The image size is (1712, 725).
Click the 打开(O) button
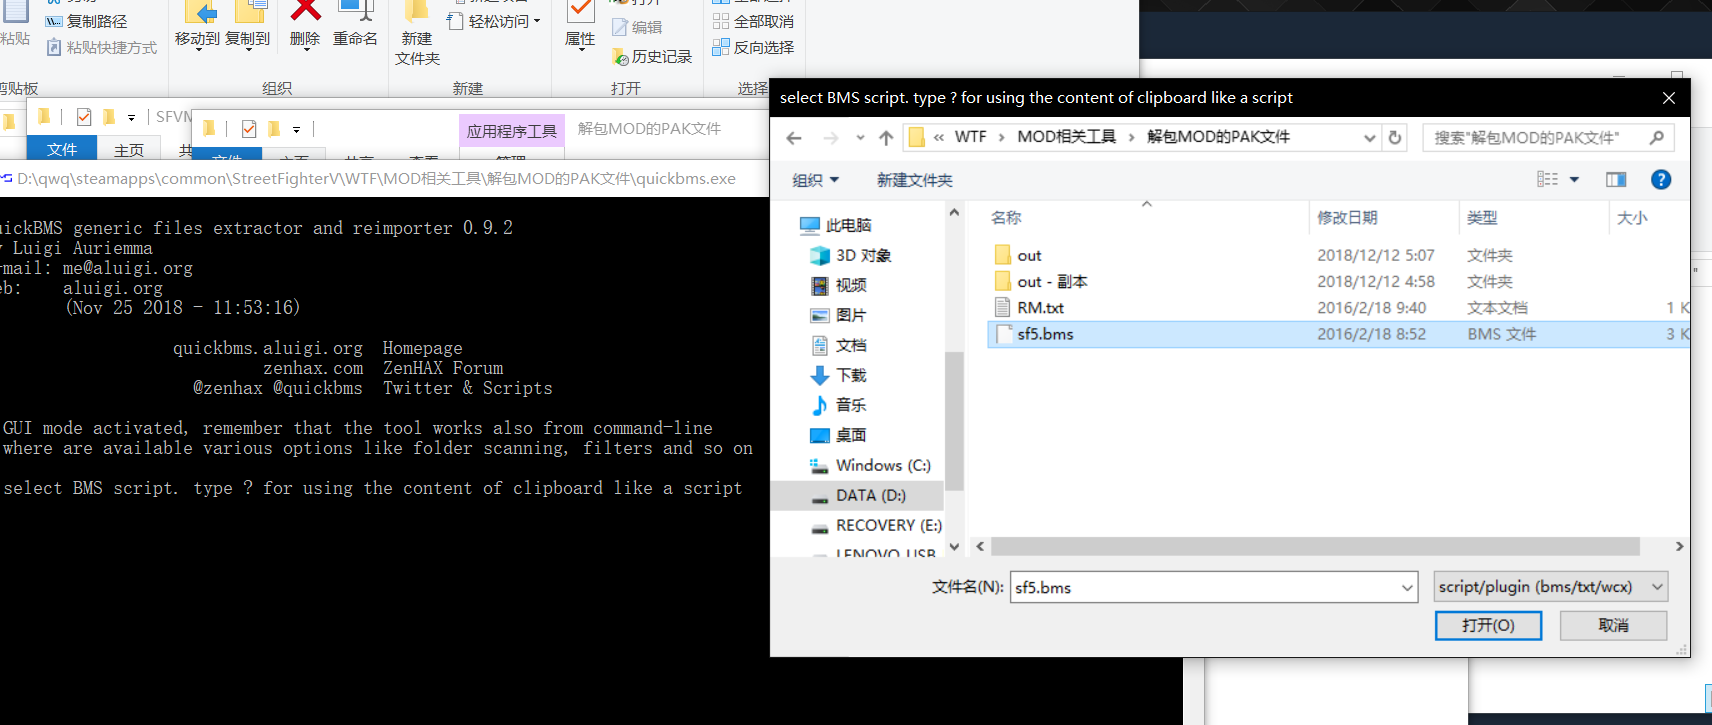coord(1488,625)
